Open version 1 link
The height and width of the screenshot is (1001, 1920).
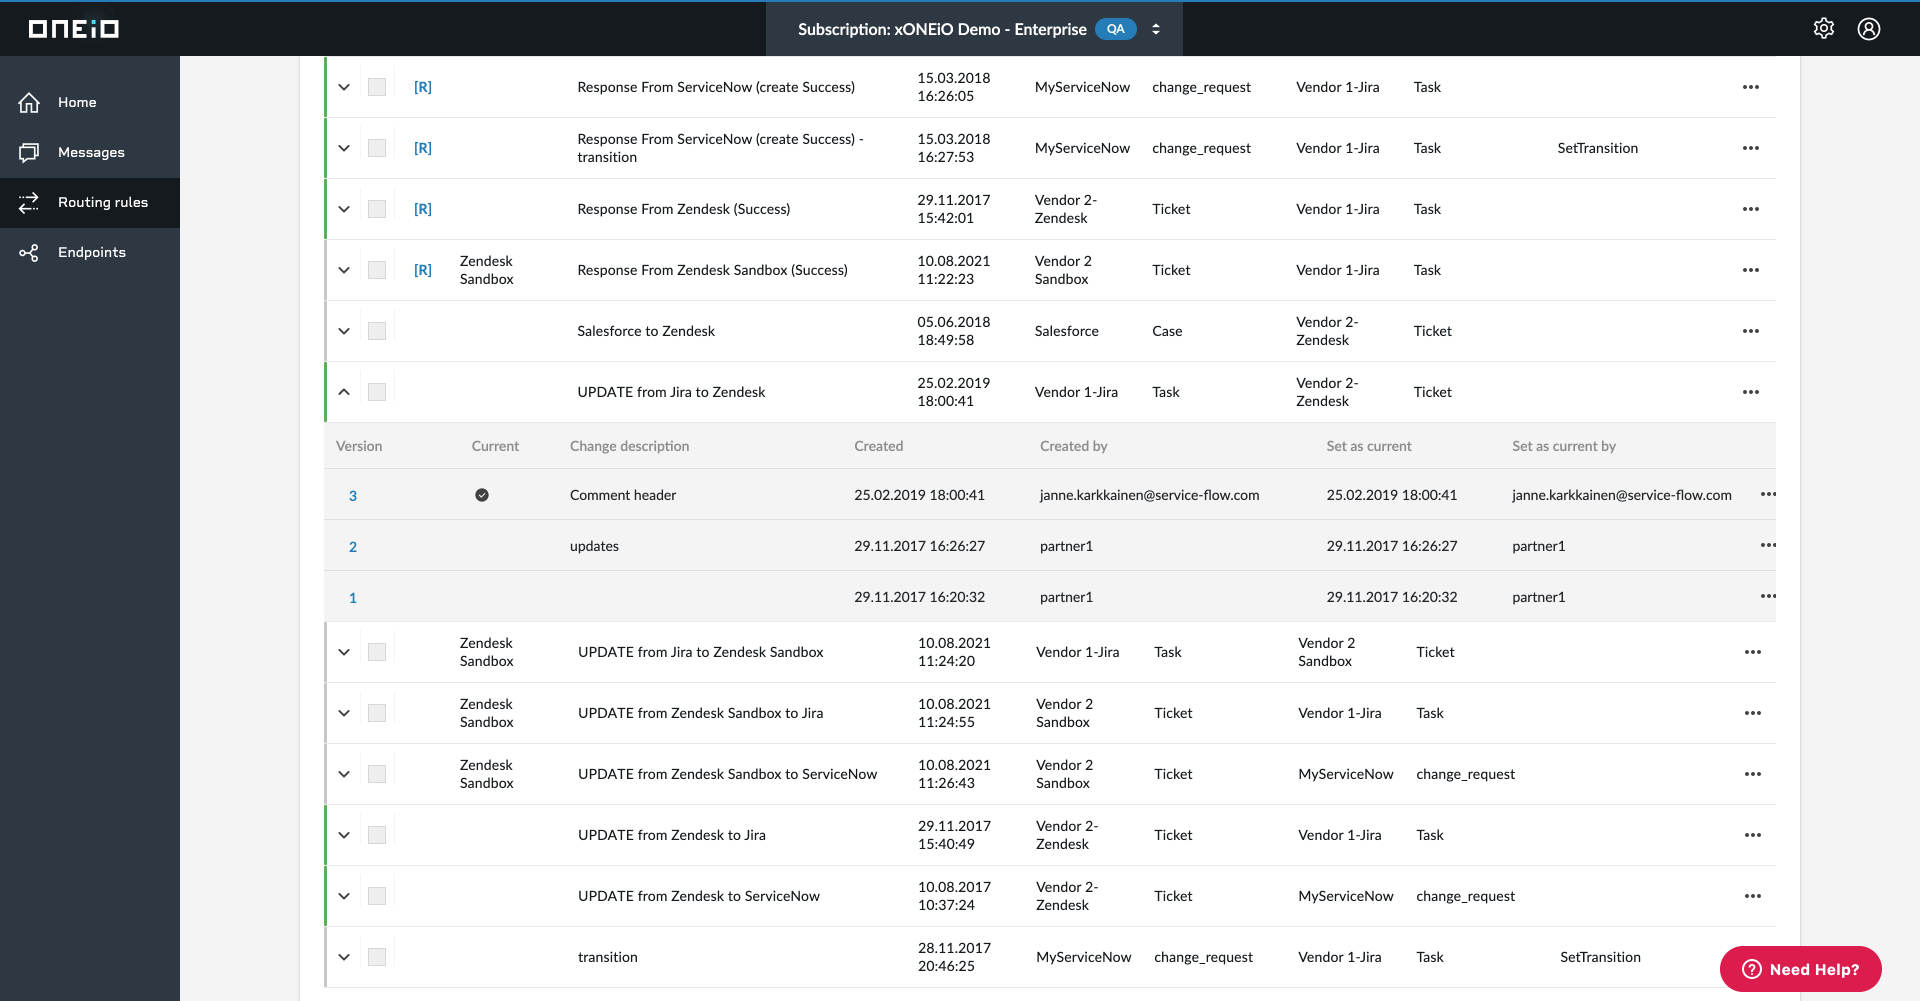click(x=353, y=598)
